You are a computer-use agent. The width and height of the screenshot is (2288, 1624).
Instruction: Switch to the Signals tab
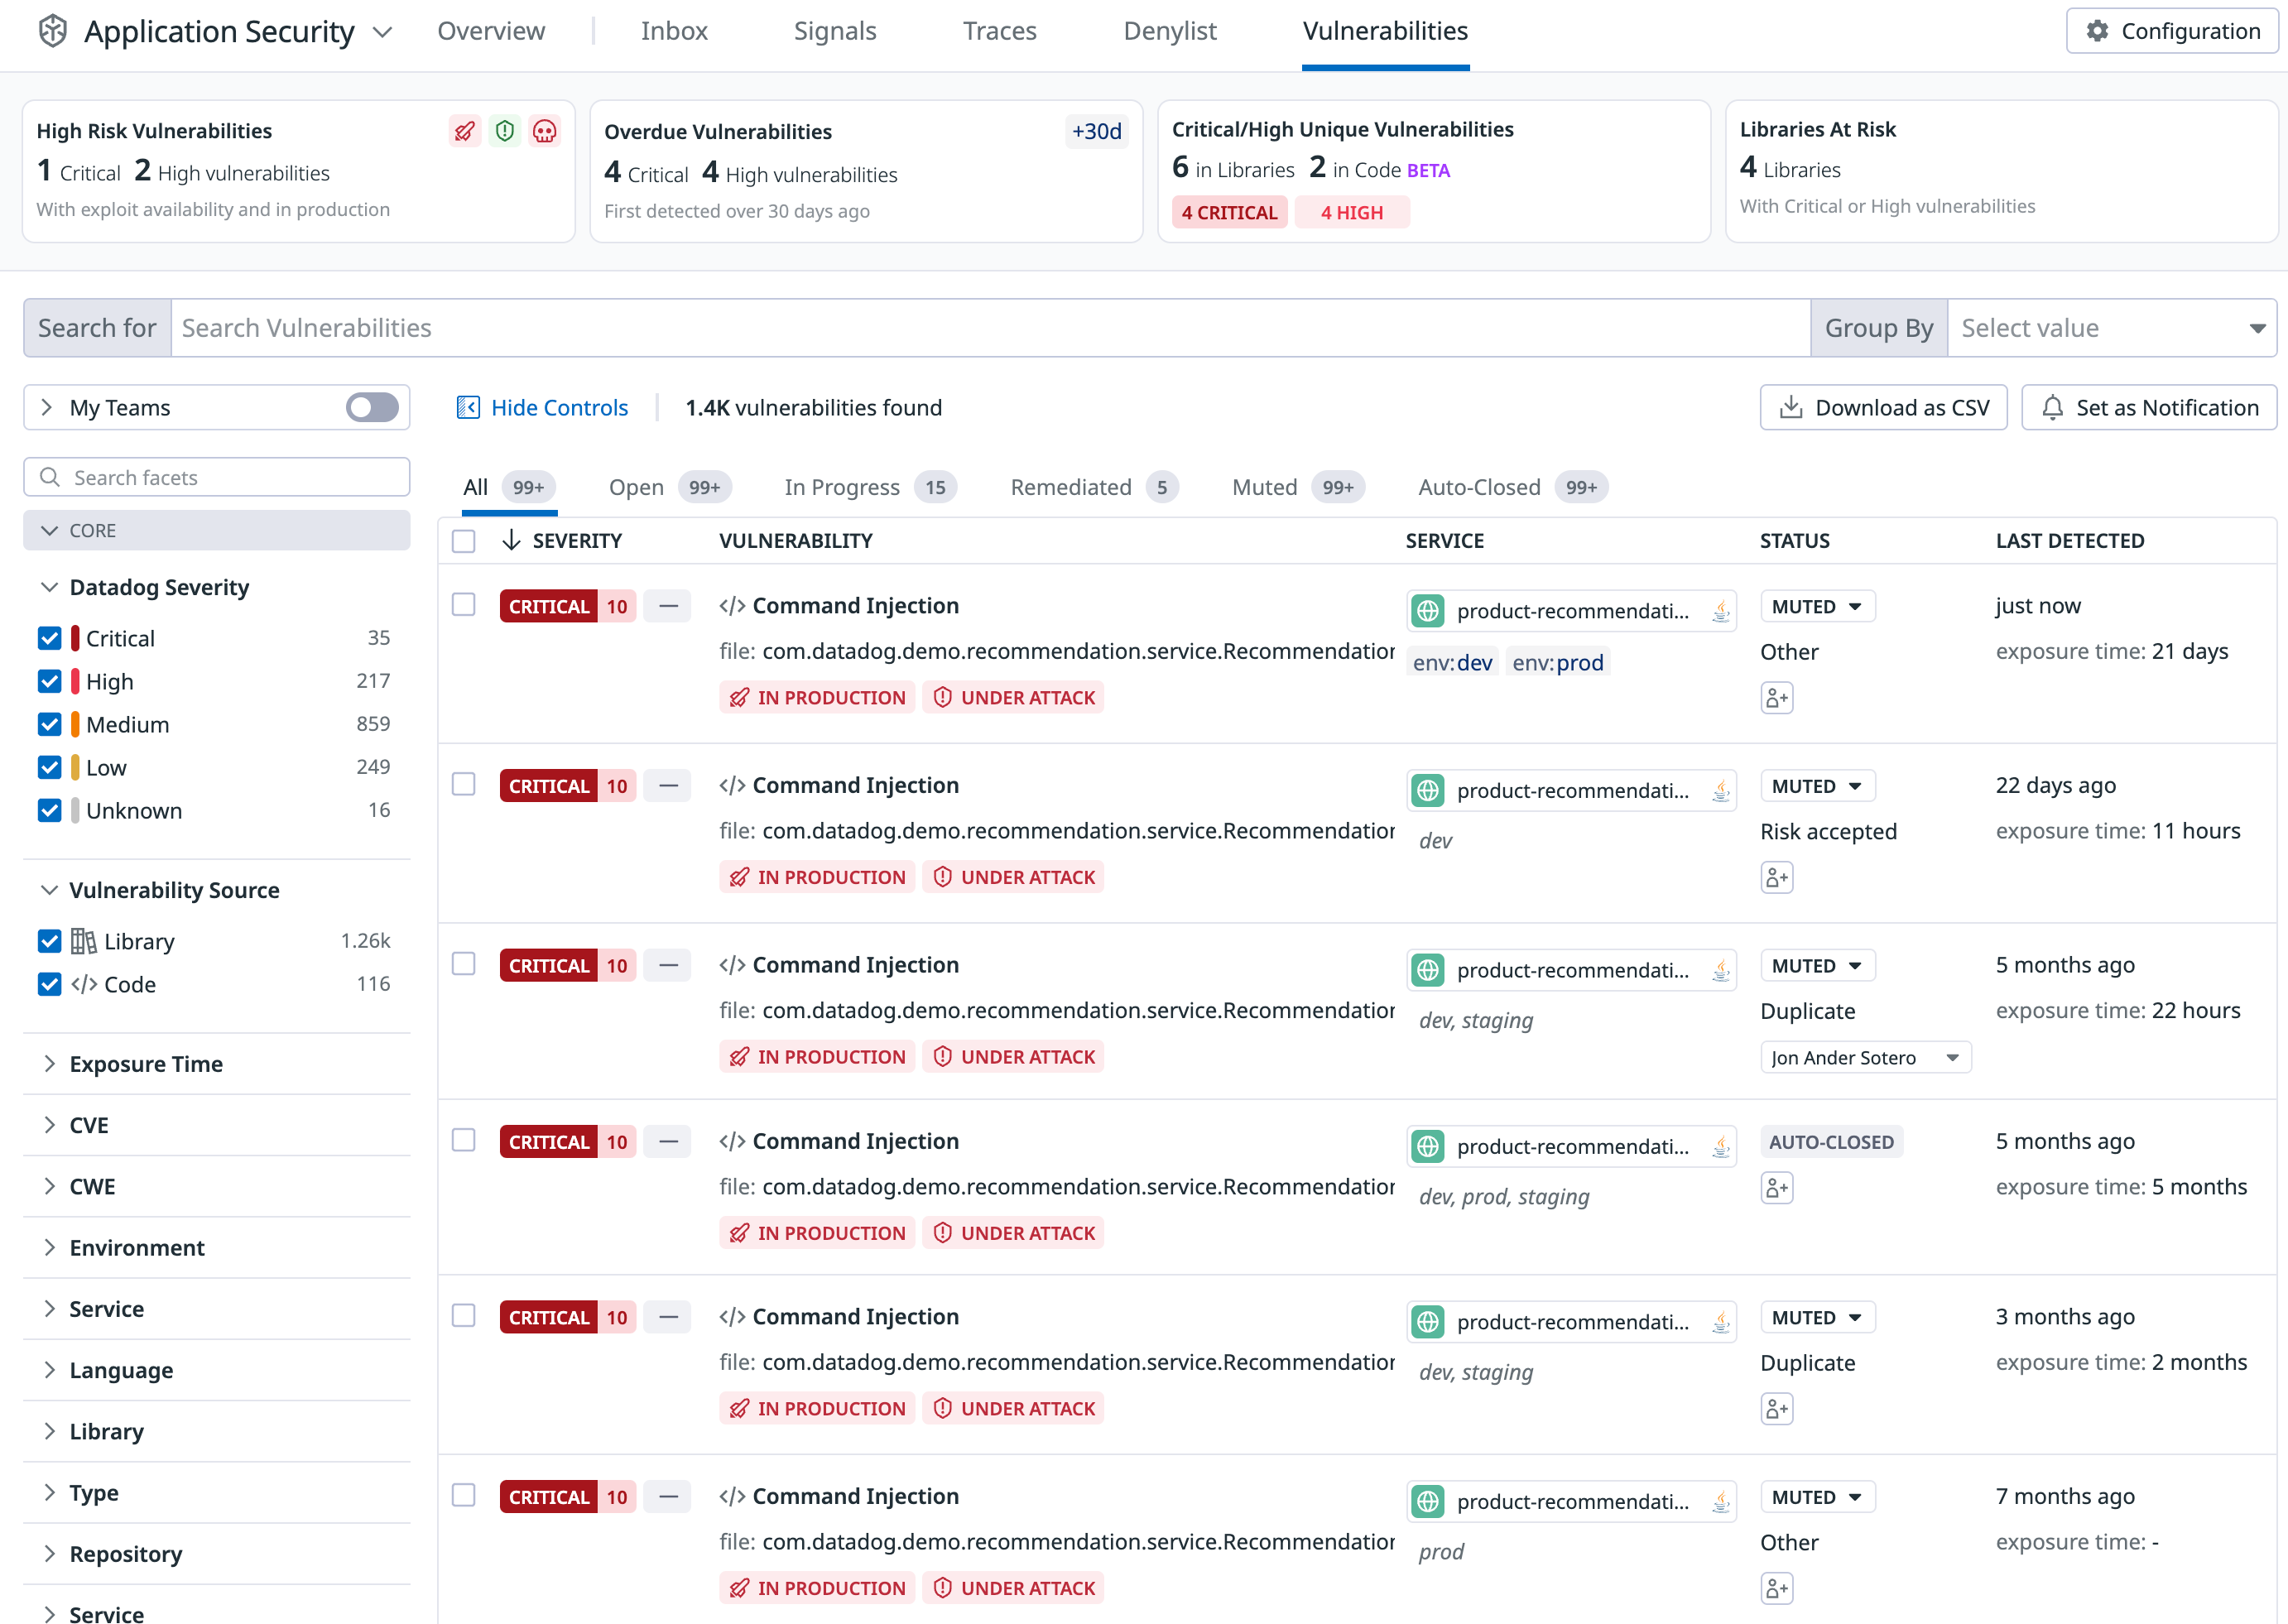(834, 31)
